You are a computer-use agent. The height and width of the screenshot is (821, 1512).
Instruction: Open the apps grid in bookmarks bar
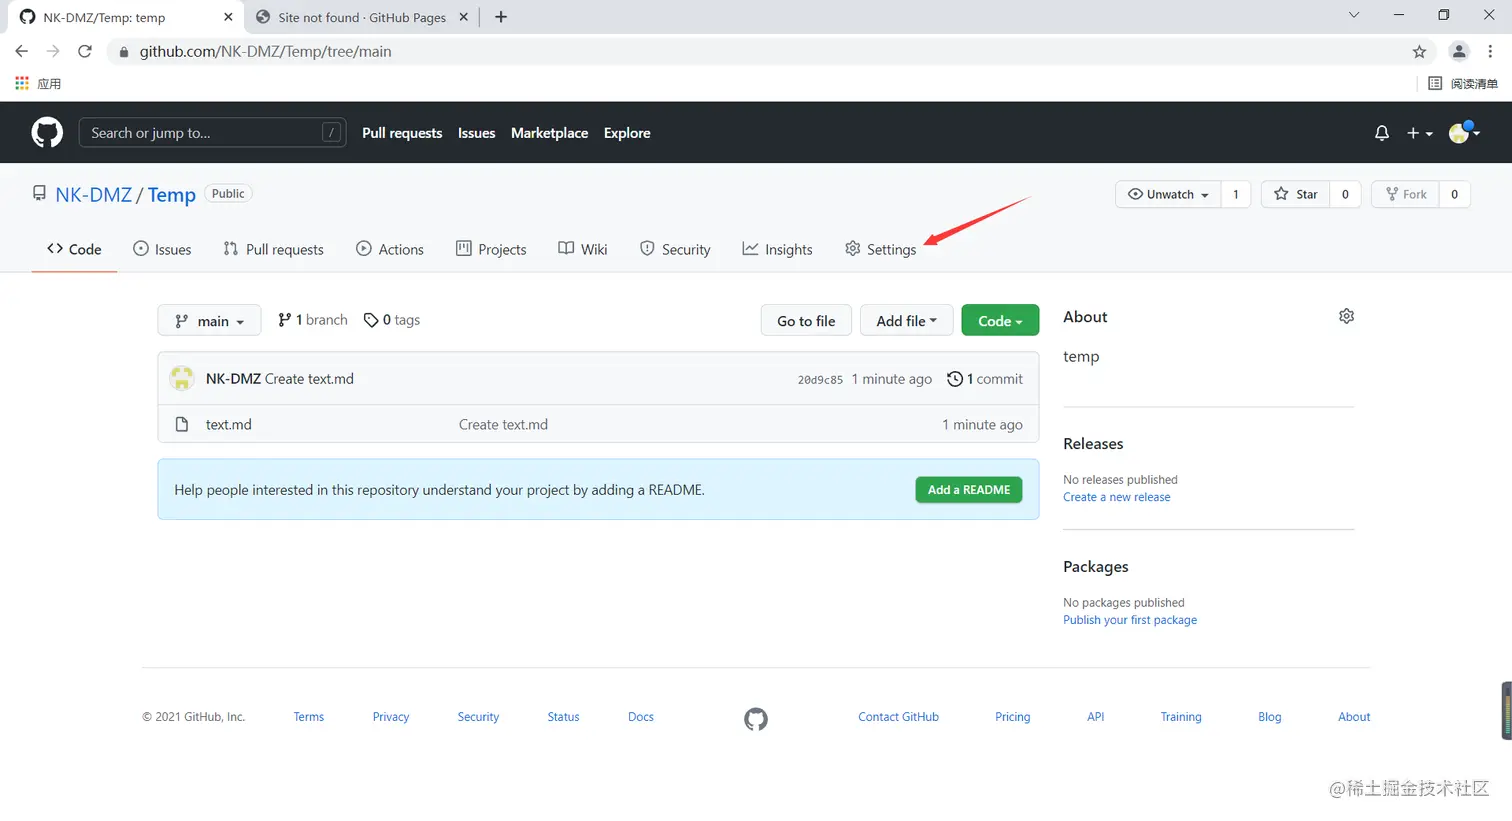coord(22,83)
